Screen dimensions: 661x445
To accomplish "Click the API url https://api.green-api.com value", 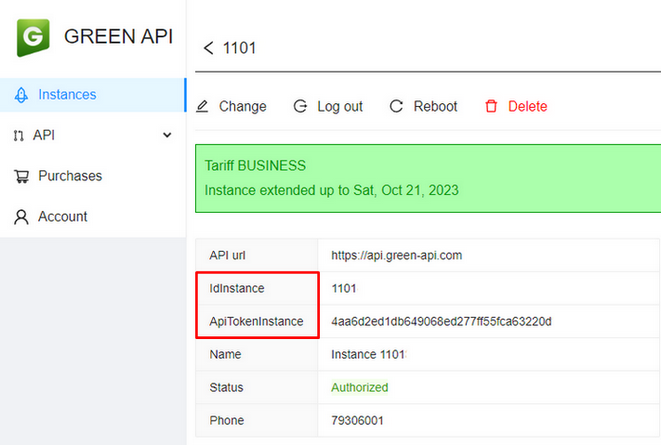I will 396,255.
